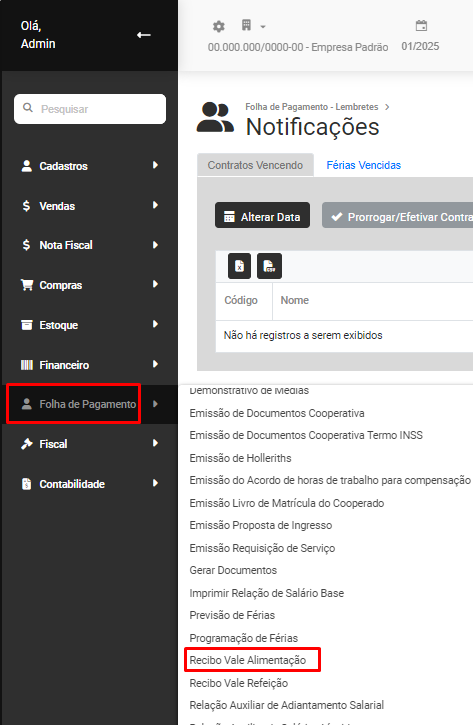This screenshot has width=473, height=725.
Task: Collapse sidebar with the back arrow icon
Action: (144, 35)
